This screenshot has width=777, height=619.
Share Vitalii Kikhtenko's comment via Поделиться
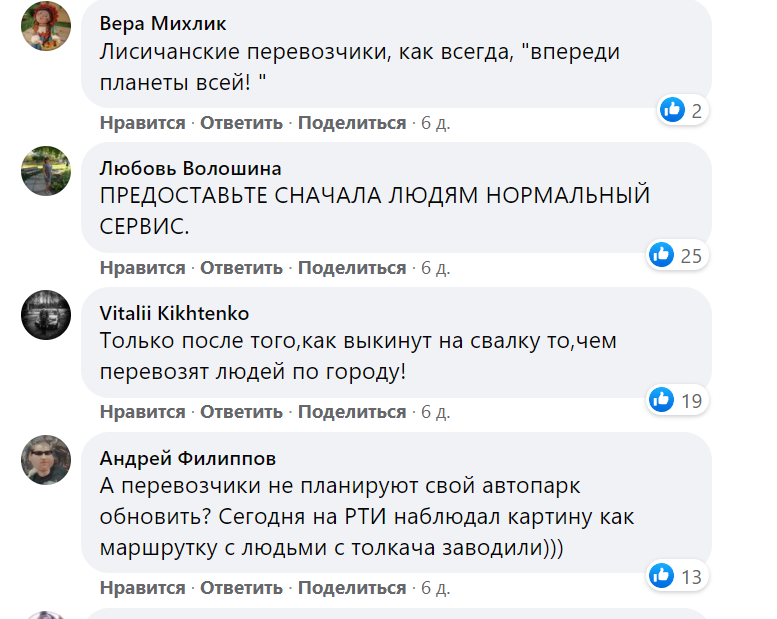[352, 412]
